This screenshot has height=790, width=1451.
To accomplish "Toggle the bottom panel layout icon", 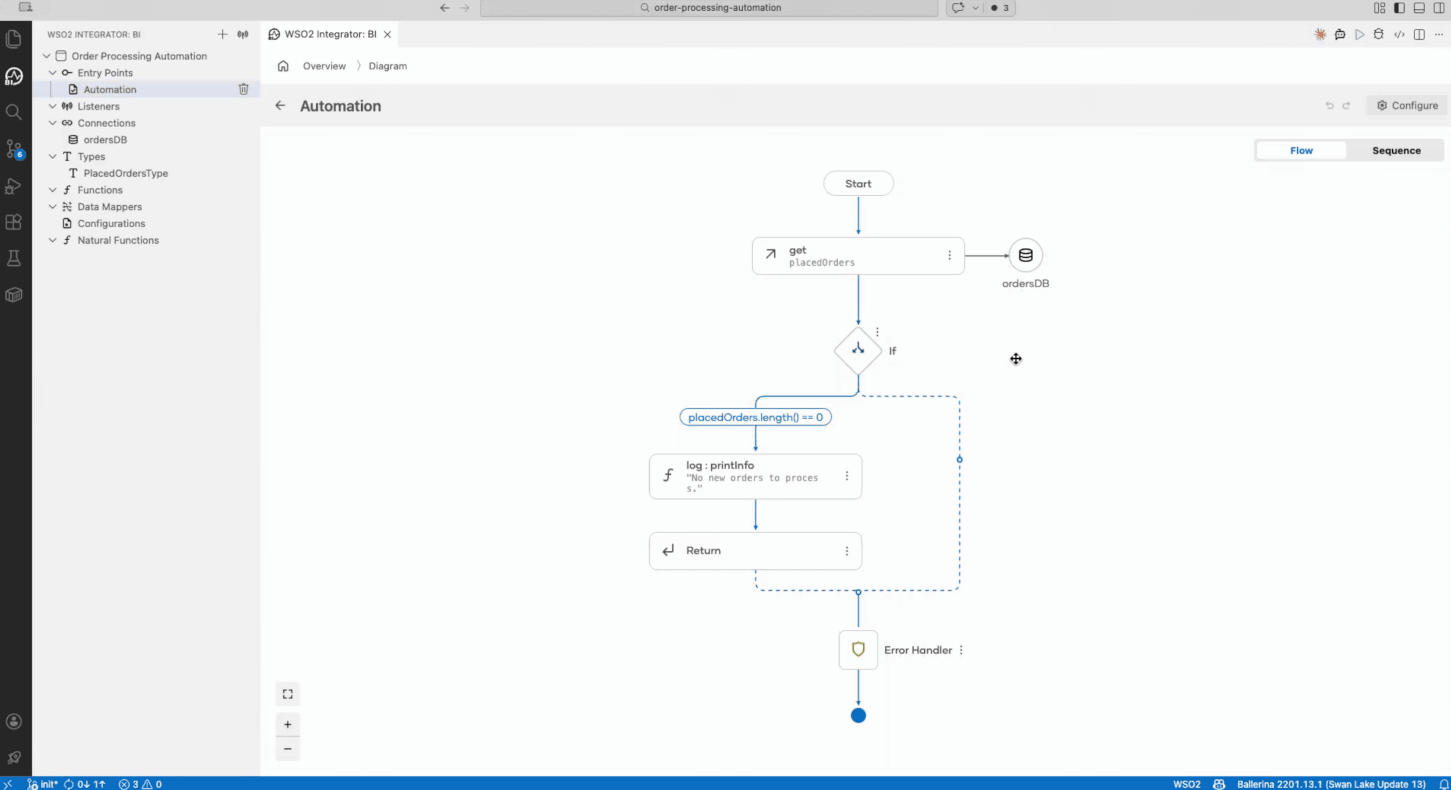I will click(x=1418, y=8).
